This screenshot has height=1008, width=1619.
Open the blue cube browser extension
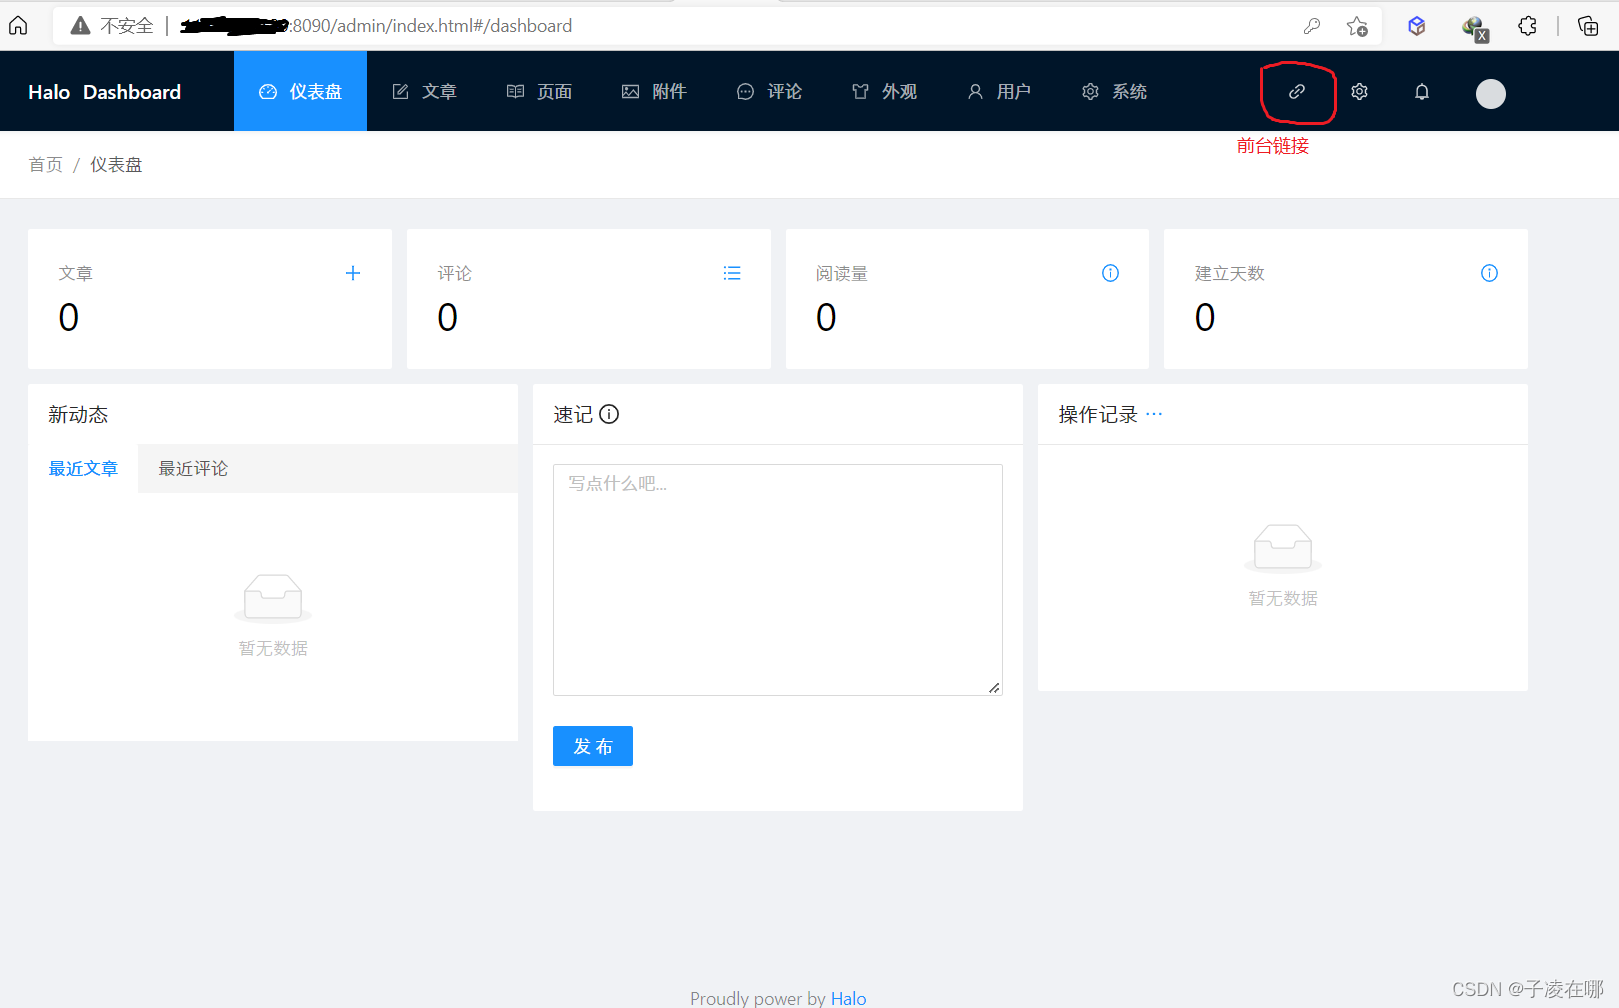point(1417,26)
